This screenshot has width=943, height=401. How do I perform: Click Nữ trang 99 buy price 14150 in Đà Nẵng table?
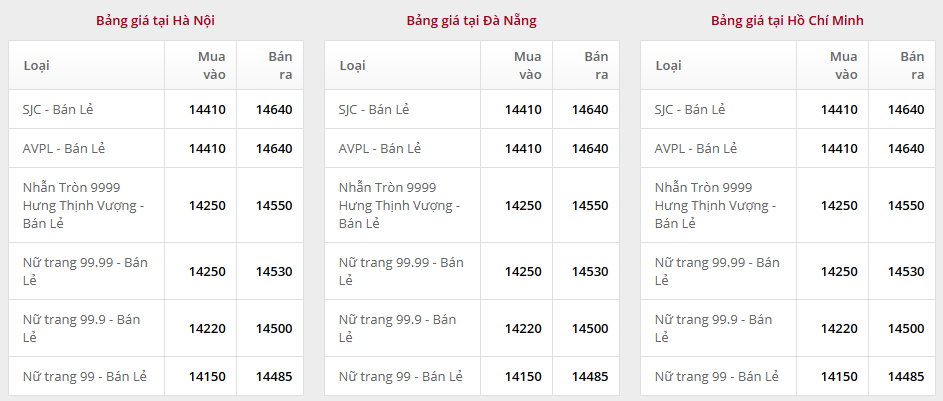(x=523, y=376)
